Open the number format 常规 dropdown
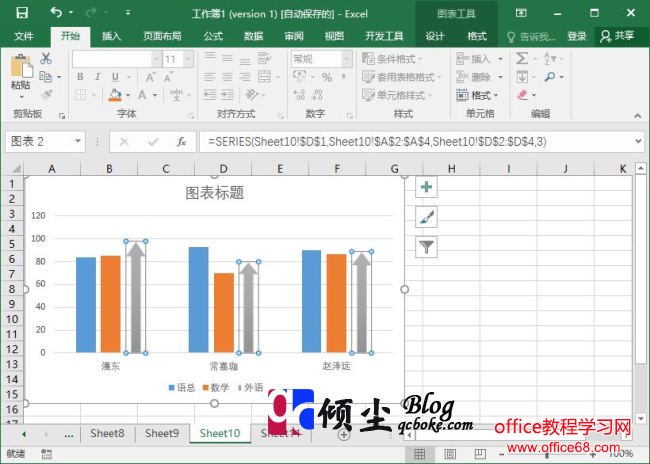Screen dimensions: 650x464 [347, 59]
